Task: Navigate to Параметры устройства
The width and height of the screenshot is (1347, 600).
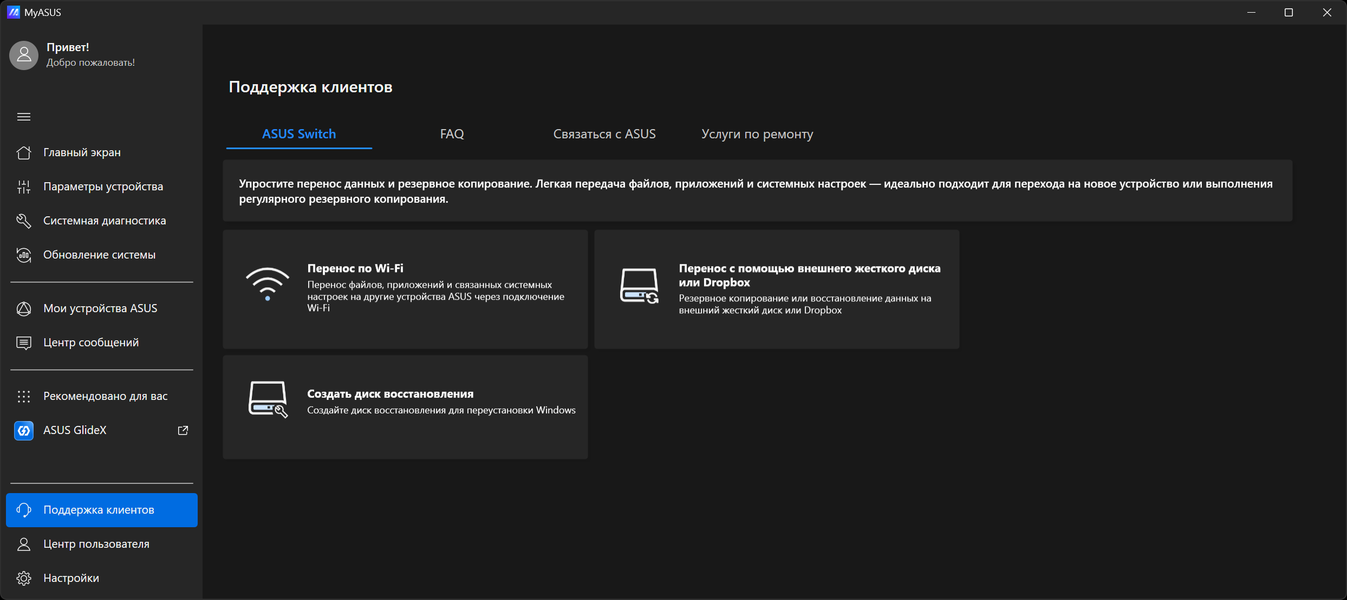Action: coord(101,187)
